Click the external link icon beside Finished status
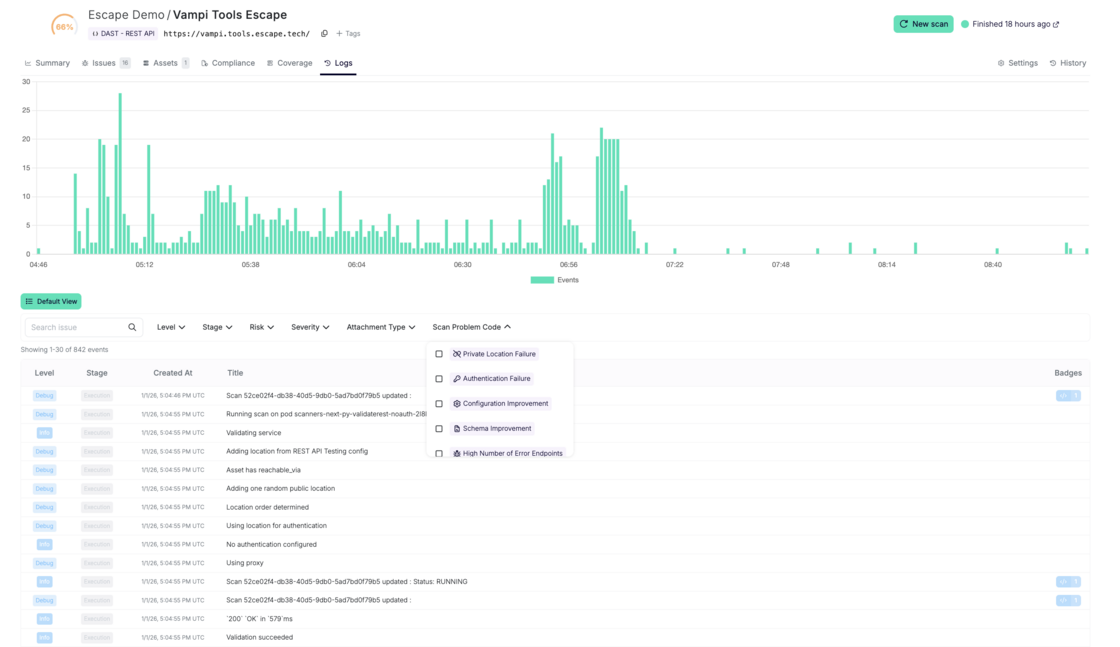The height and width of the screenshot is (647, 1120). (1056, 24)
